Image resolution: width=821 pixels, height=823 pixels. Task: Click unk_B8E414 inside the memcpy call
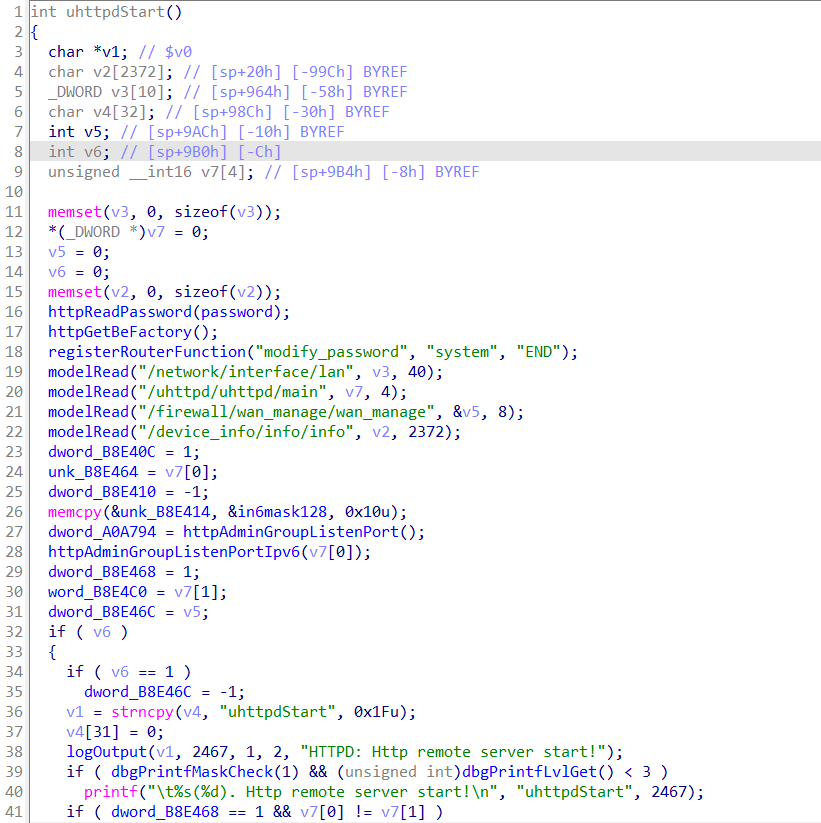pyautogui.click(x=165, y=512)
